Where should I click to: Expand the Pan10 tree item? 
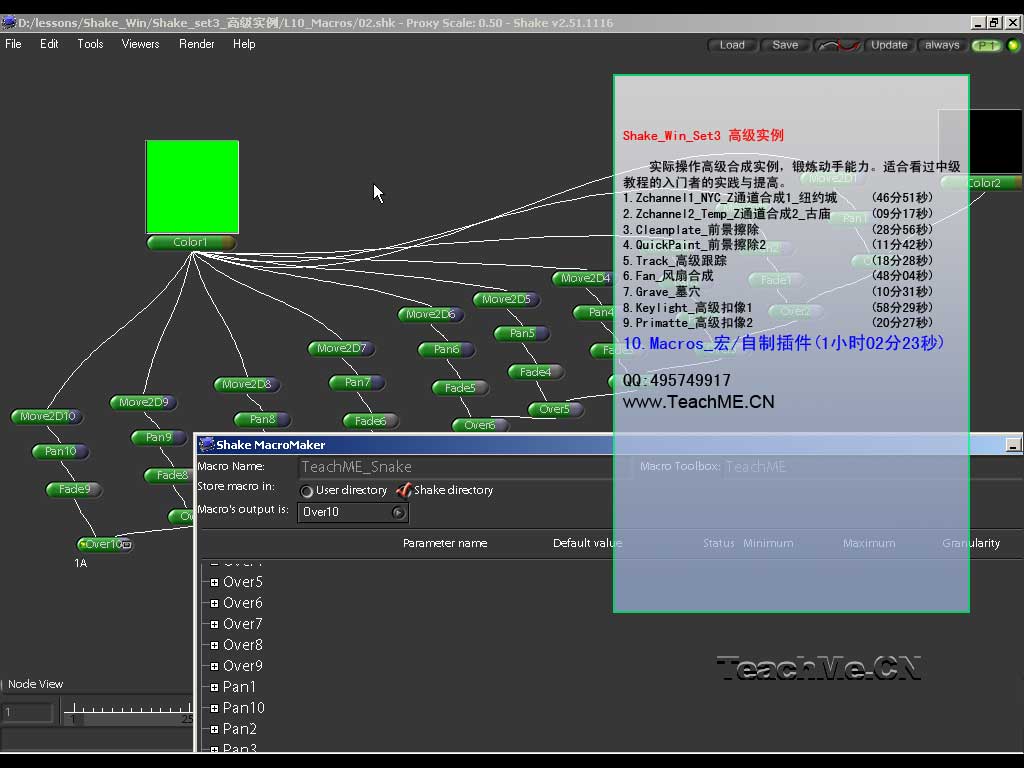[214, 708]
